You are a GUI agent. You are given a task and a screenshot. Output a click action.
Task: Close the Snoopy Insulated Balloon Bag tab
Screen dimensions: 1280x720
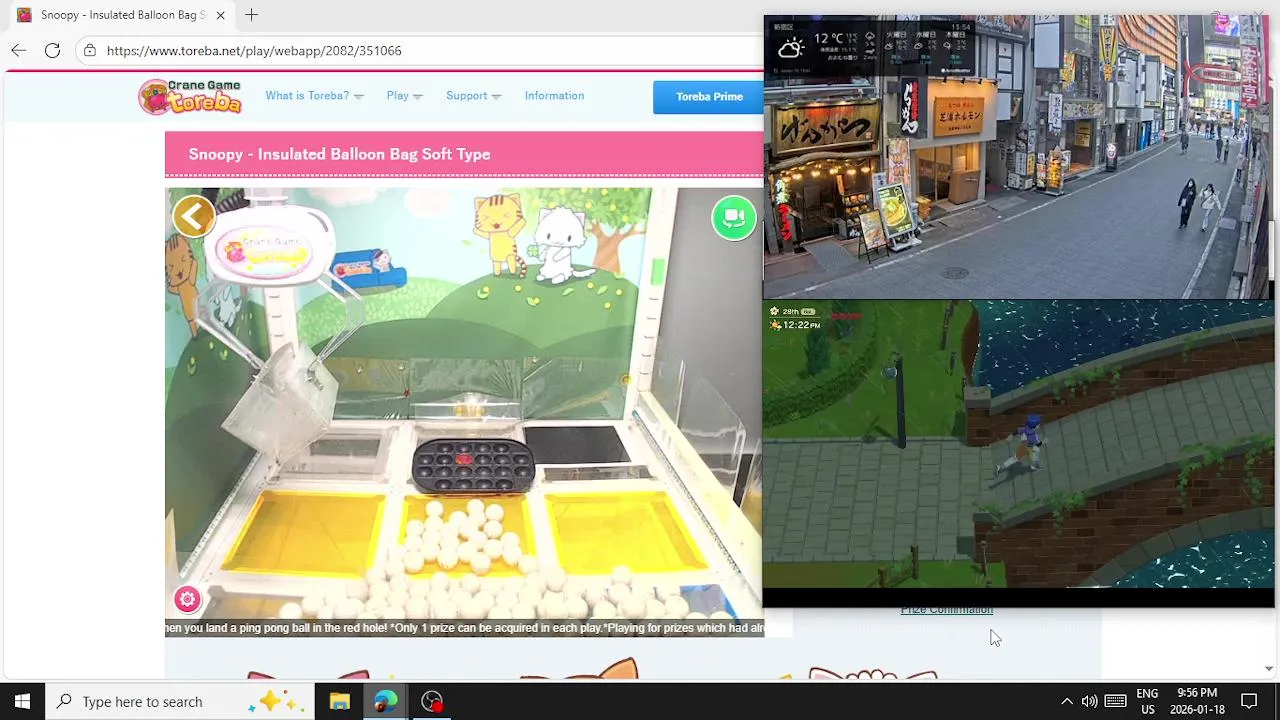point(220,15)
